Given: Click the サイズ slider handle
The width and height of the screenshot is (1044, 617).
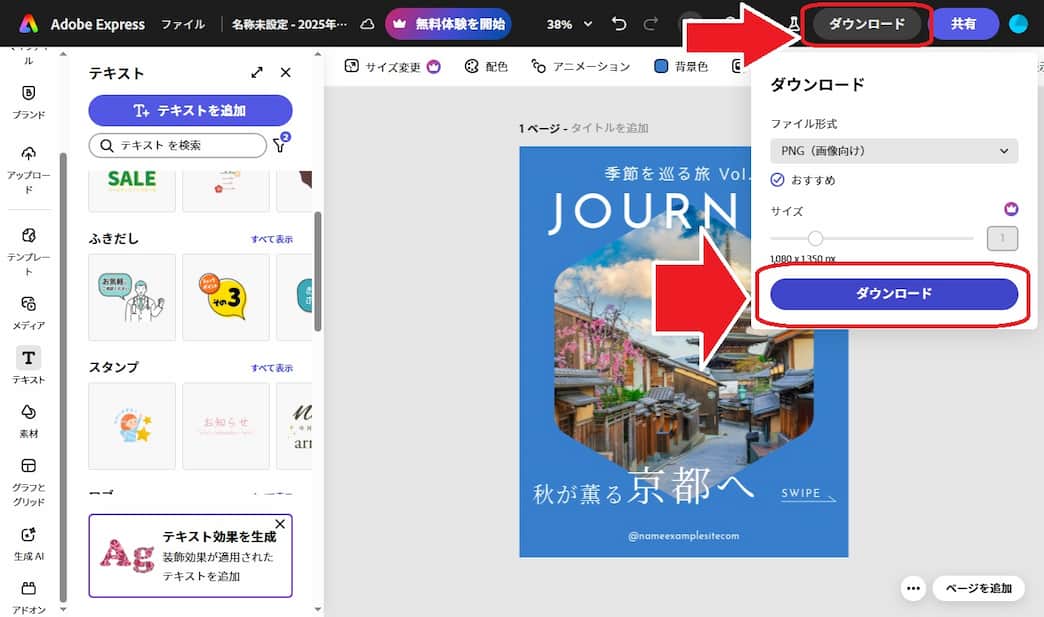Looking at the screenshot, I should (815, 238).
